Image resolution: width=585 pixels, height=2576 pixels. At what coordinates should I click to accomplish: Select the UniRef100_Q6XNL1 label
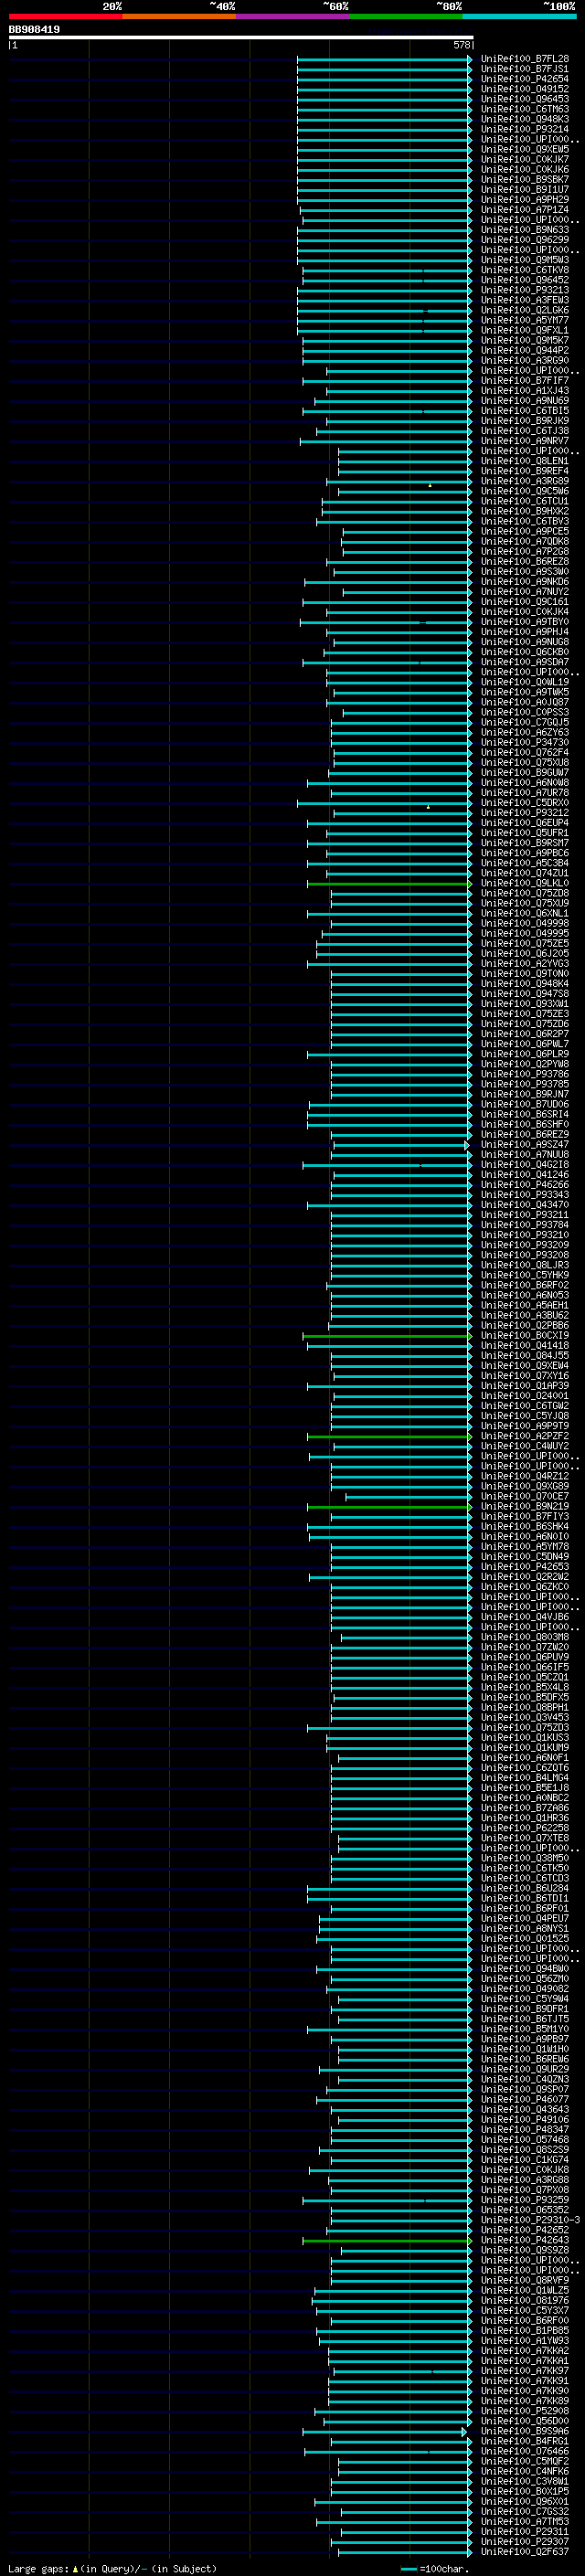(x=525, y=914)
